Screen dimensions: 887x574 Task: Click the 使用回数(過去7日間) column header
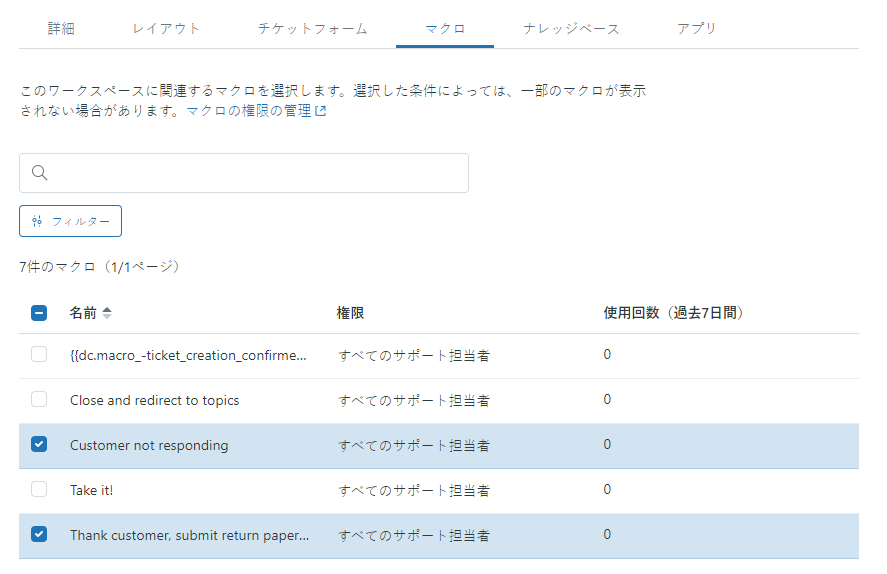[x=673, y=313]
